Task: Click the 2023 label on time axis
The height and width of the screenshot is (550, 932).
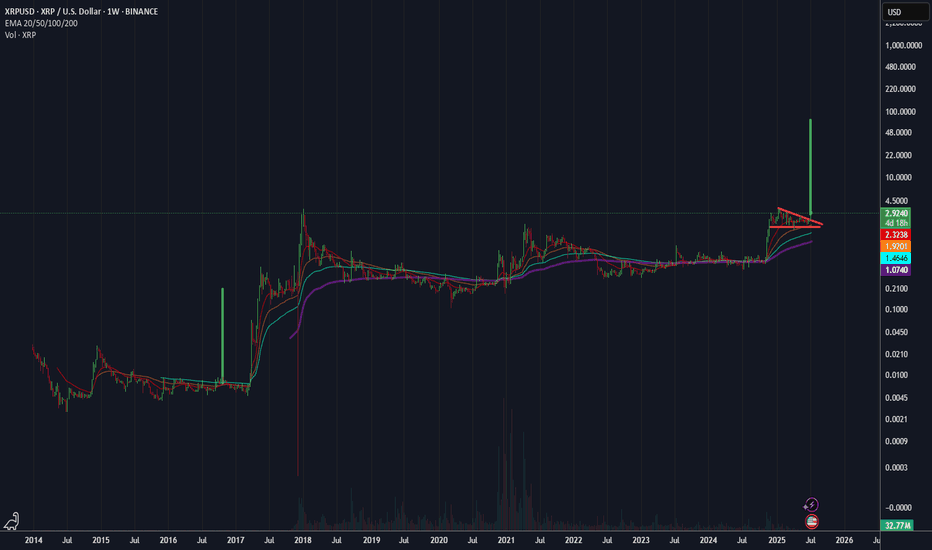Action: click(641, 540)
